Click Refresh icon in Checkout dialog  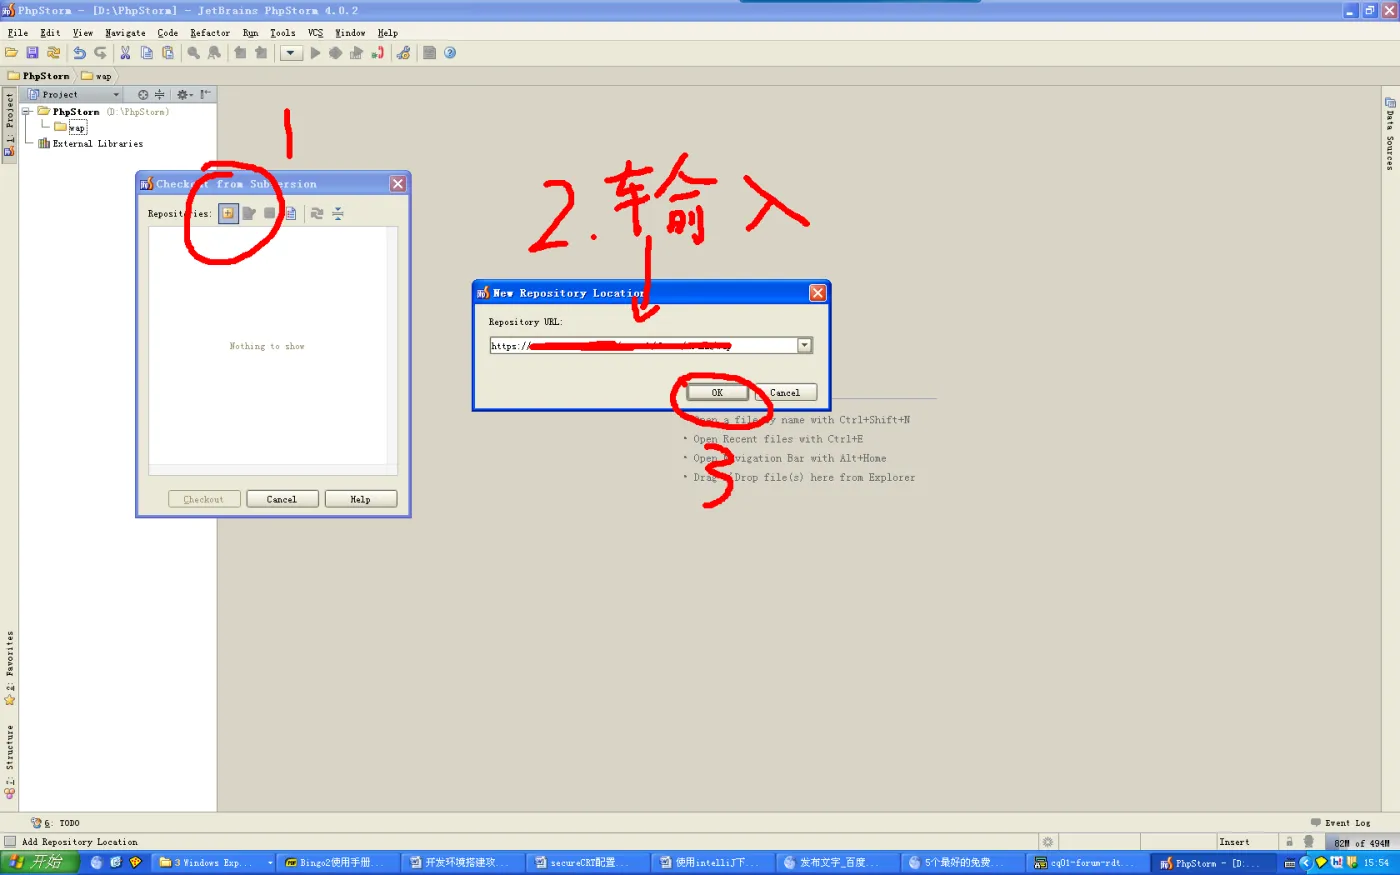[x=317, y=213]
